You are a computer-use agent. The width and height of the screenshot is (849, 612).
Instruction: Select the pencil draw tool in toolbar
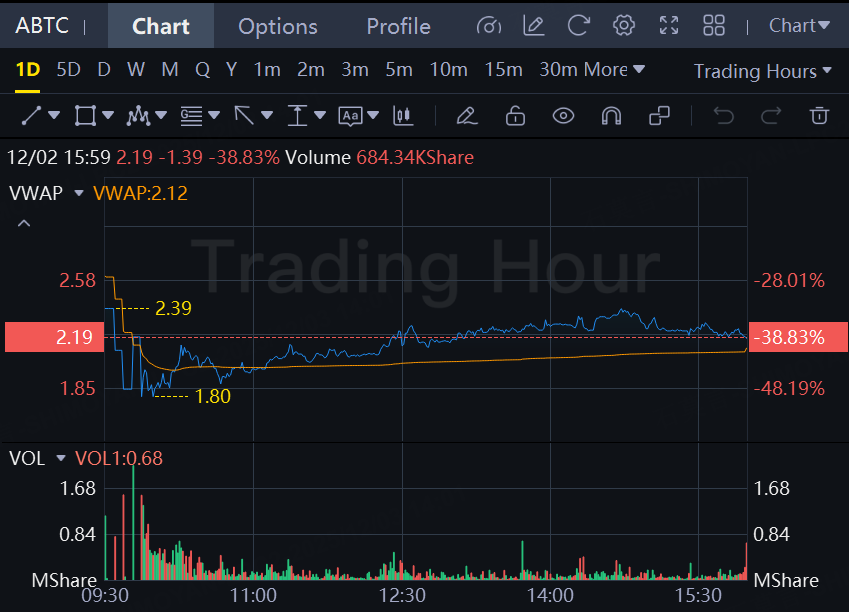[465, 116]
